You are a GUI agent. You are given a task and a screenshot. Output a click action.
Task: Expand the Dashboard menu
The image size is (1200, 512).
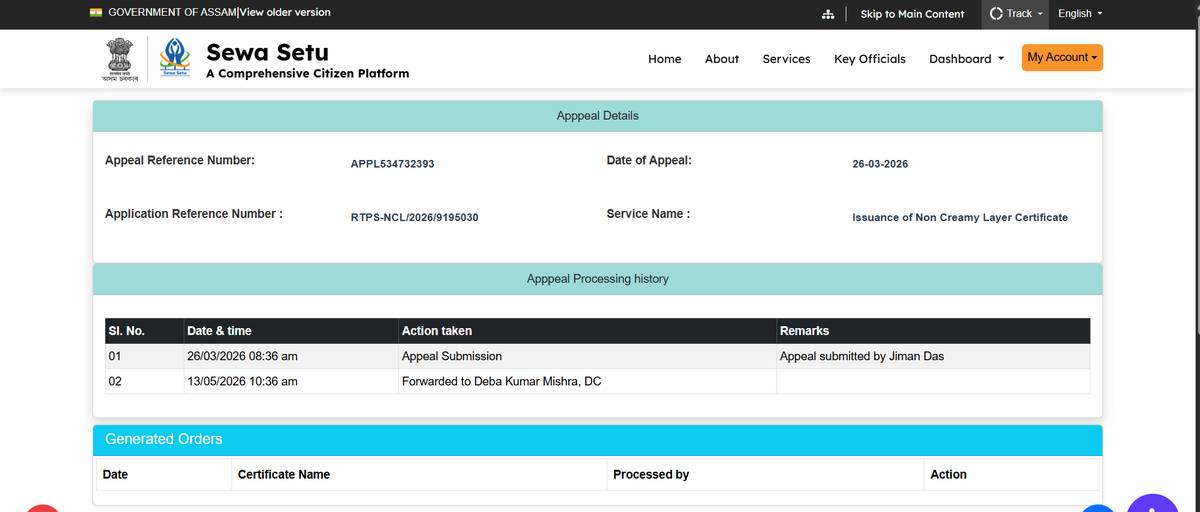(x=966, y=59)
